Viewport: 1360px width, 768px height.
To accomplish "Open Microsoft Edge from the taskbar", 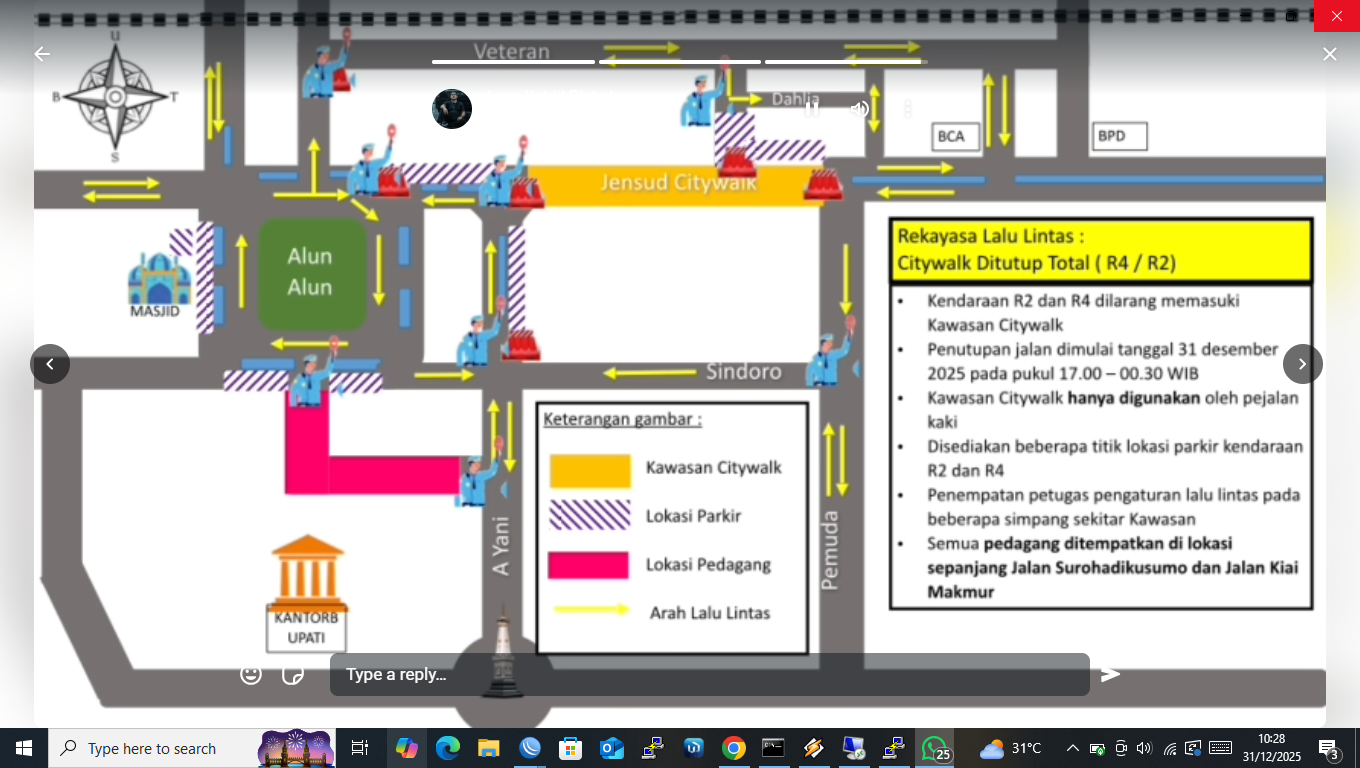I will [x=447, y=748].
